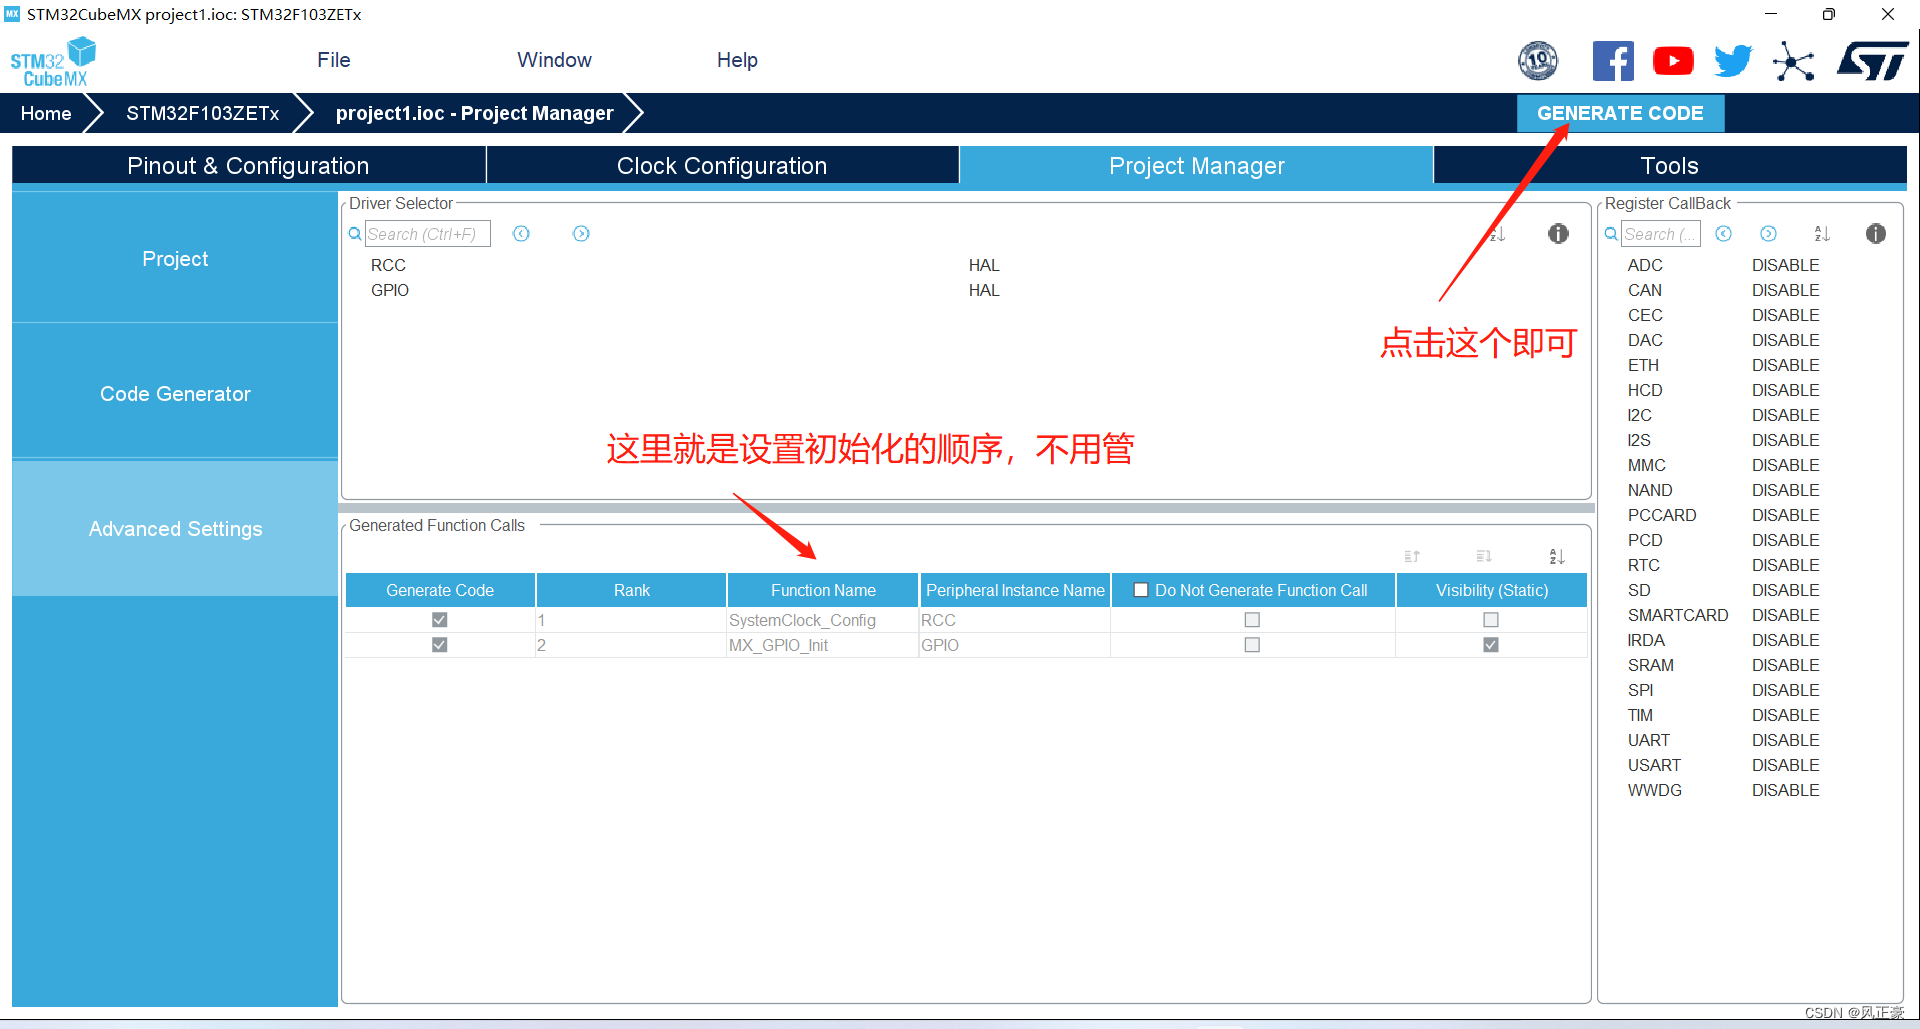1920x1029 pixels.
Task: Toggle Do Not Generate Function Call header checkbox
Action: point(1141,590)
